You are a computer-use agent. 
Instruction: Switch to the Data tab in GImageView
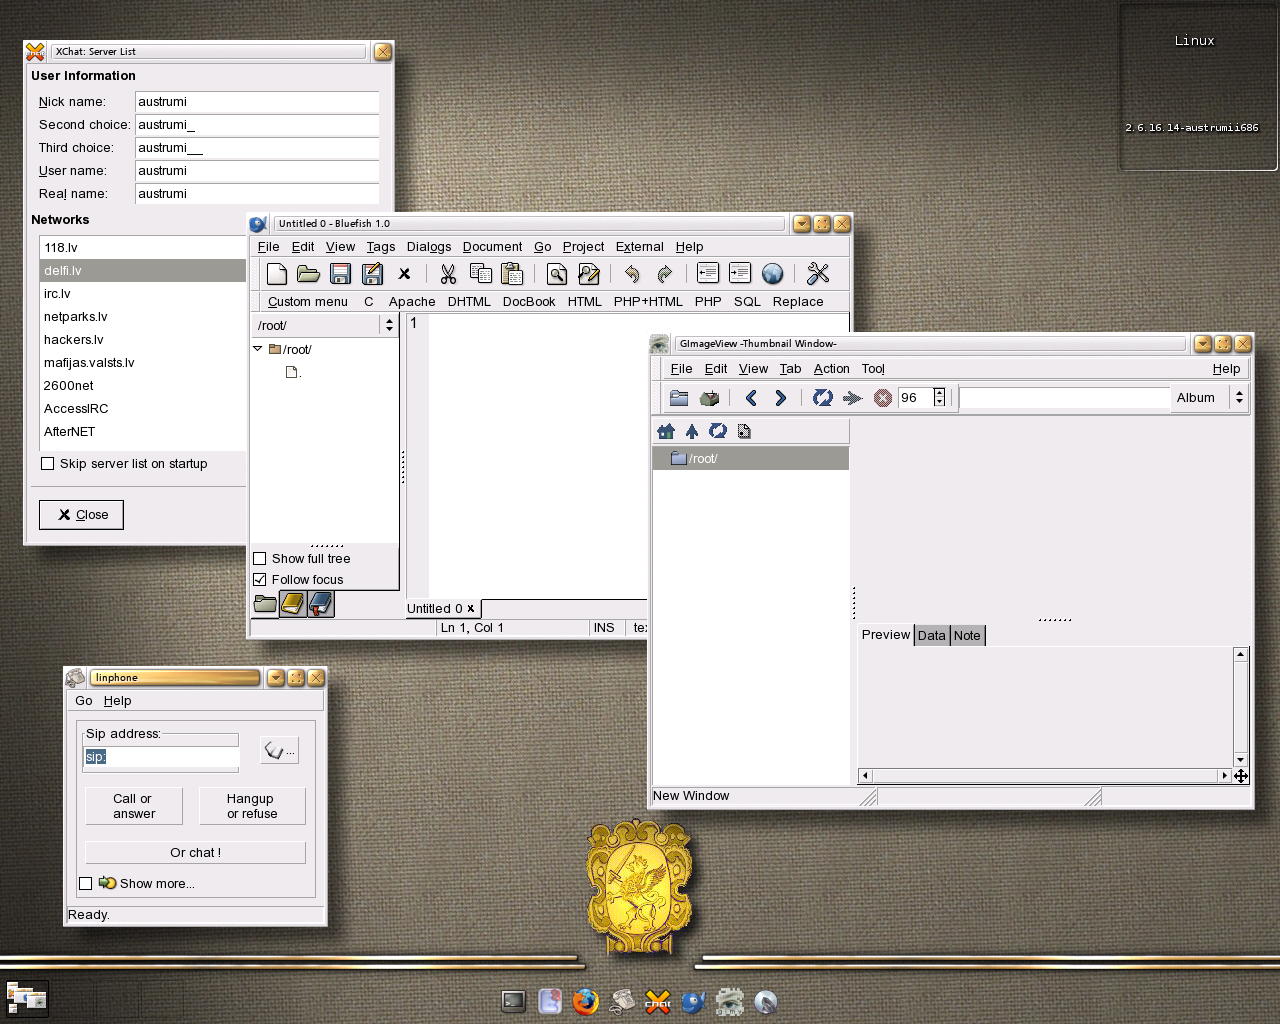click(x=932, y=635)
